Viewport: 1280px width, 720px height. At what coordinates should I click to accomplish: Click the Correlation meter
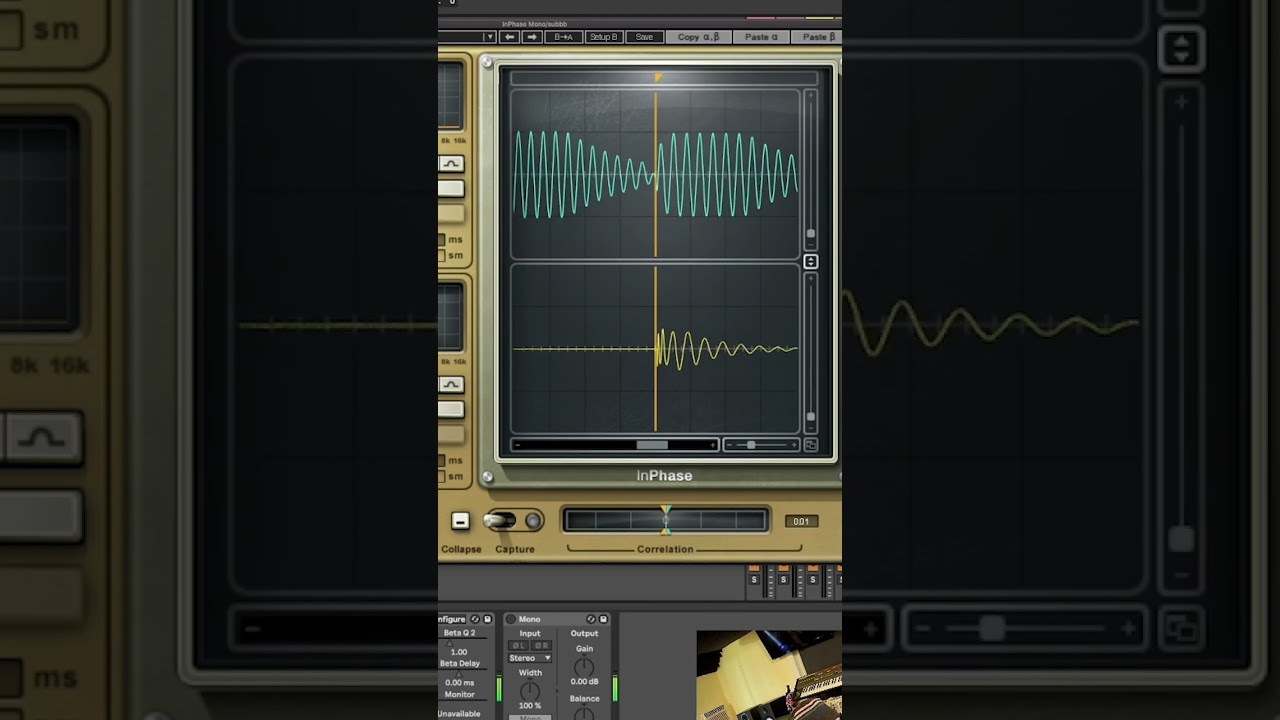[665, 520]
